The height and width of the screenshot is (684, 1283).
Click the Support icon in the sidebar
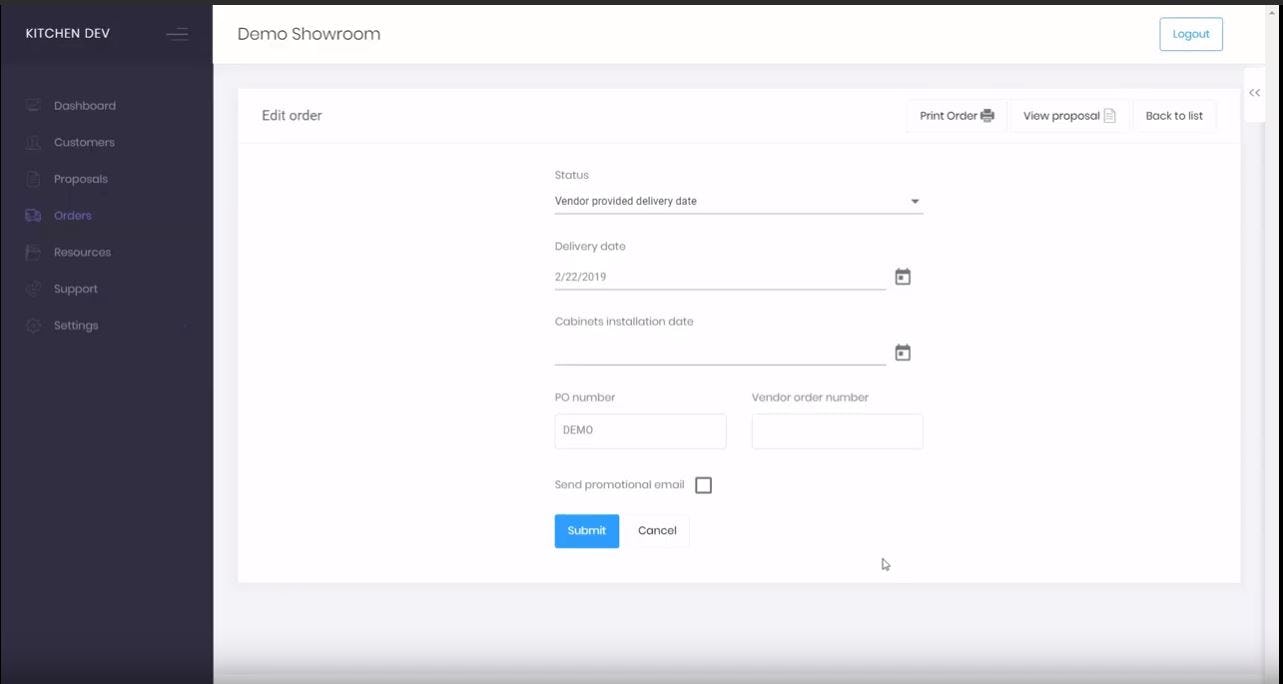tap(32, 288)
